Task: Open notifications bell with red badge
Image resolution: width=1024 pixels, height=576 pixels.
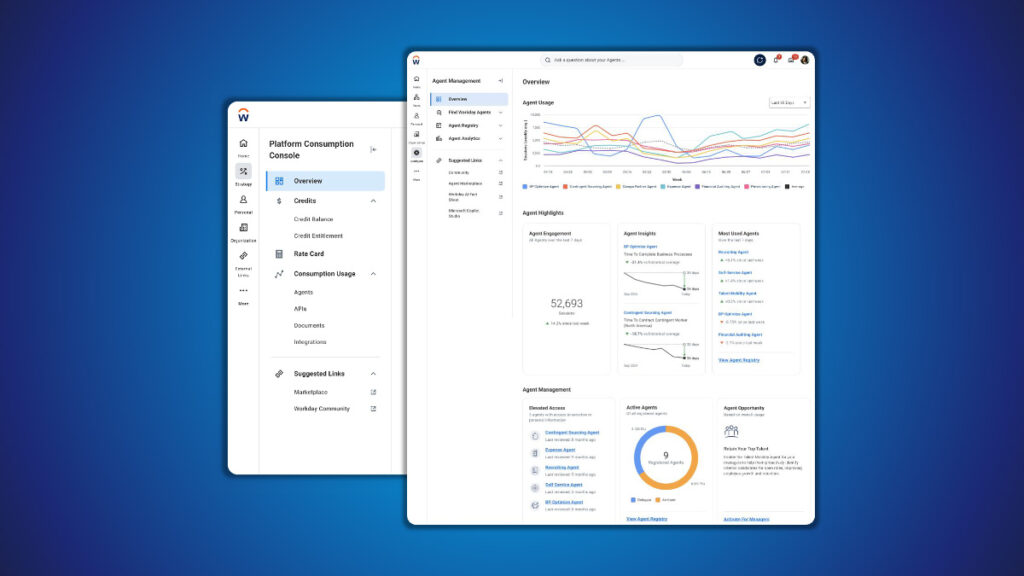Action: click(x=776, y=59)
